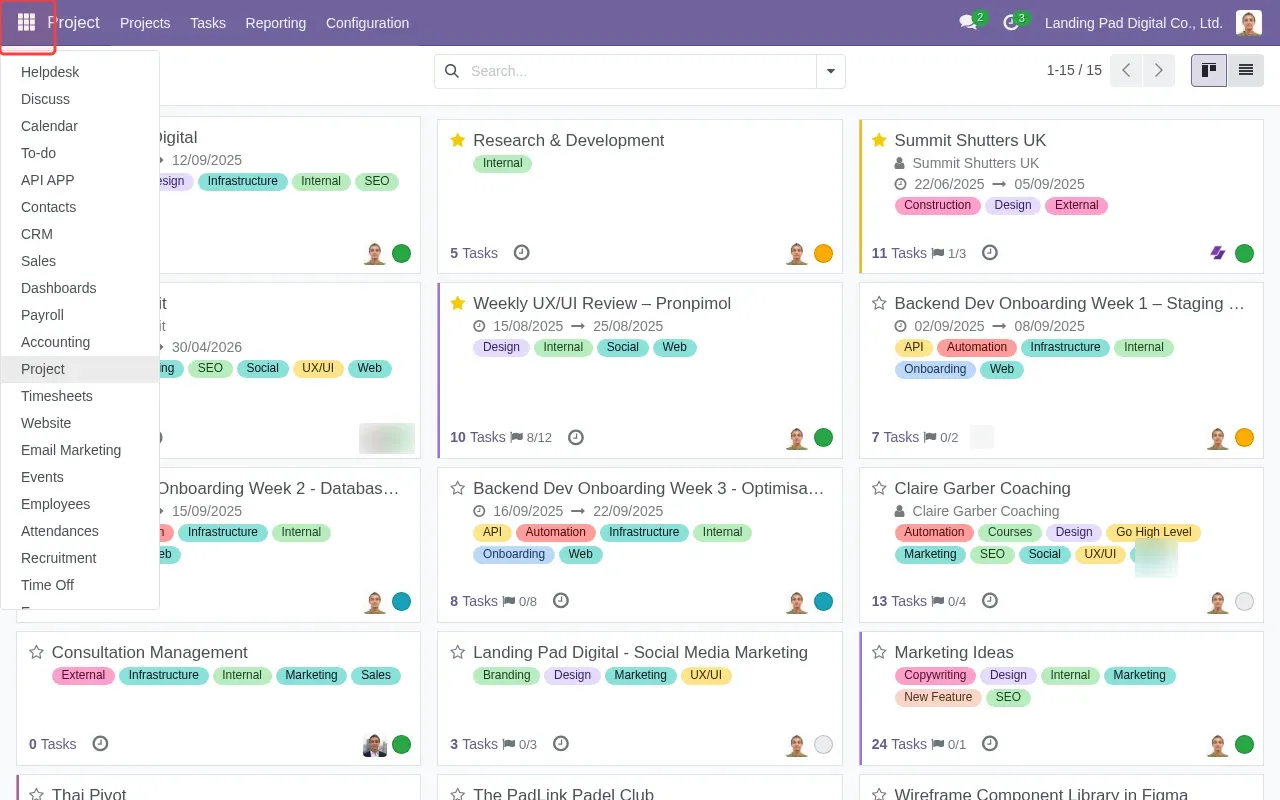Open the Configuration menu dropdown
Viewport: 1280px width, 800px height.
[x=367, y=23]
